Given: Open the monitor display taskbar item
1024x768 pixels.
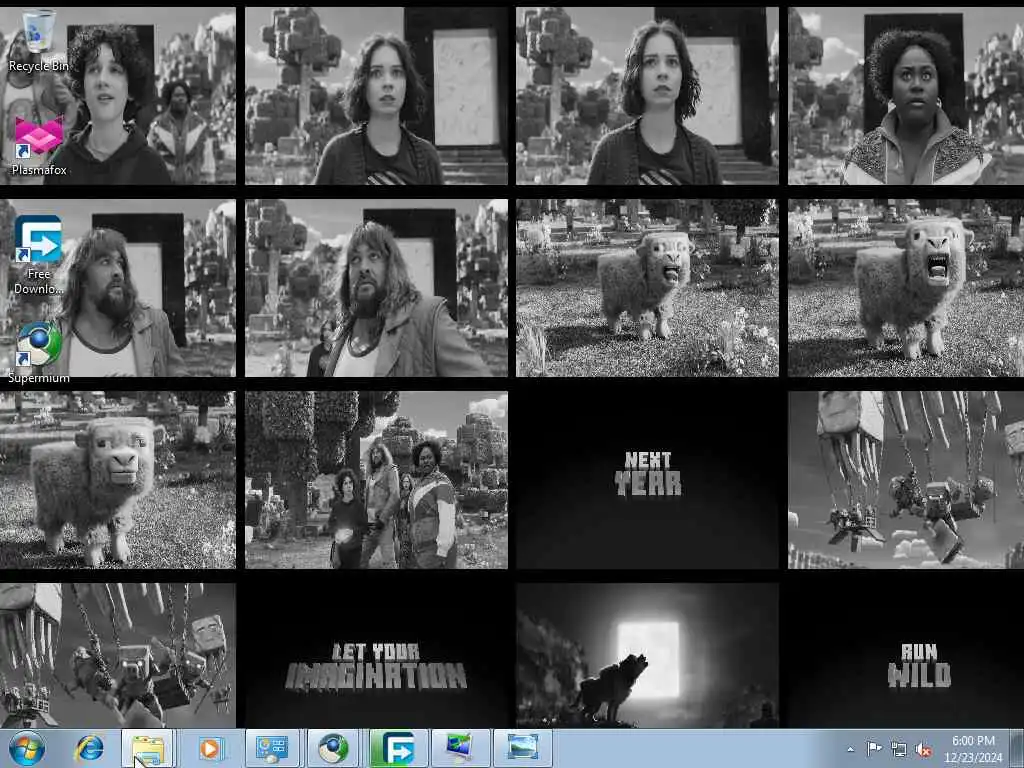Looking at the screenshot, I should pos(460,748).
